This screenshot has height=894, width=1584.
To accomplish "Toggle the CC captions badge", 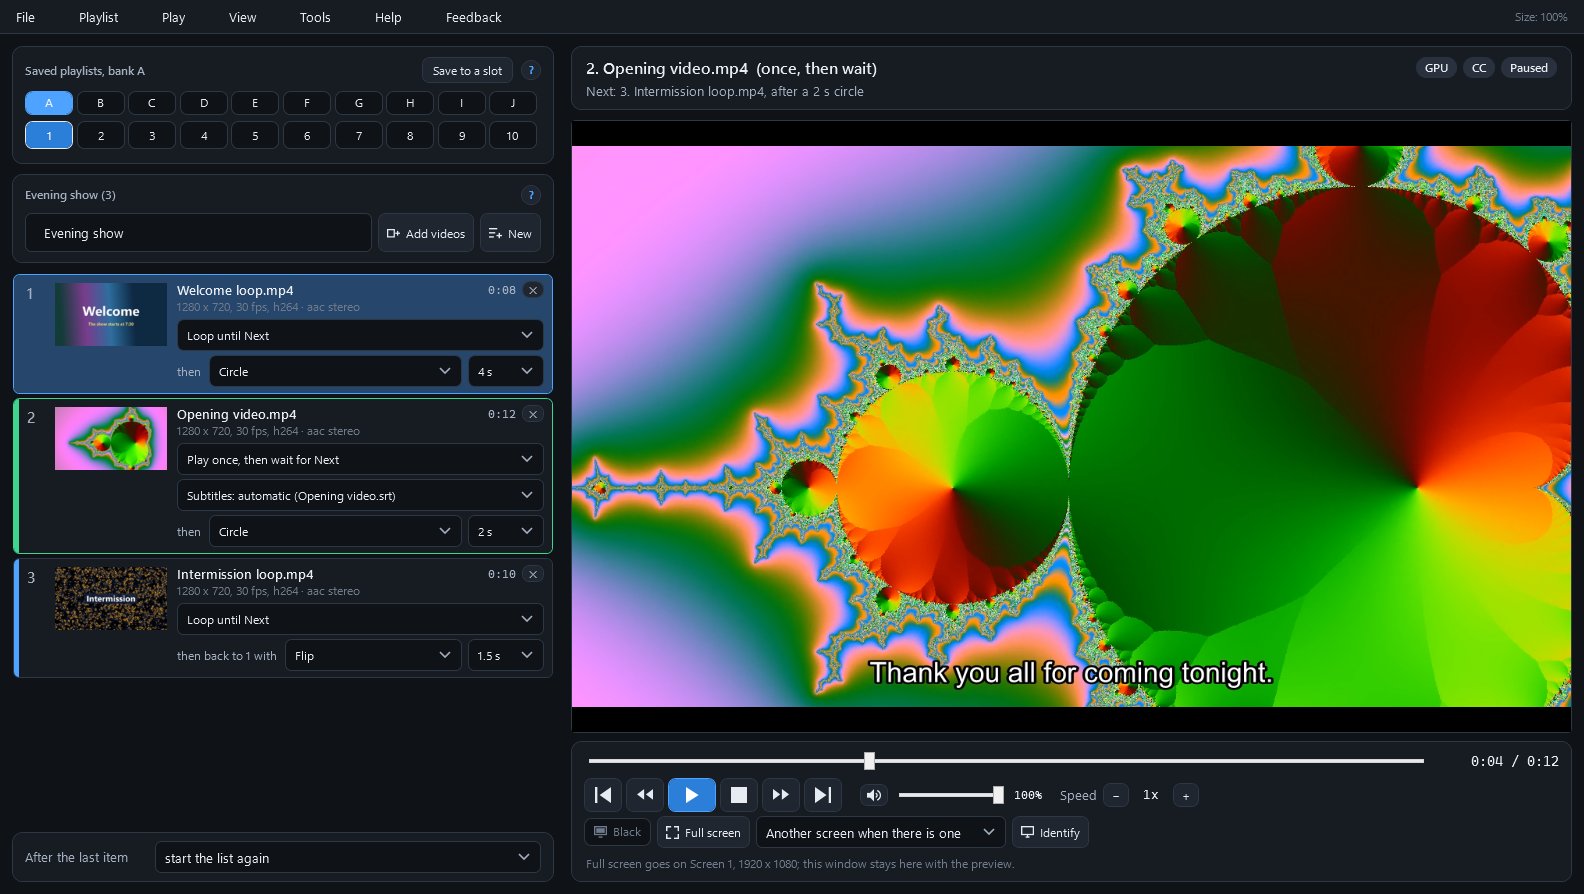I will [x=1479, y=68].
